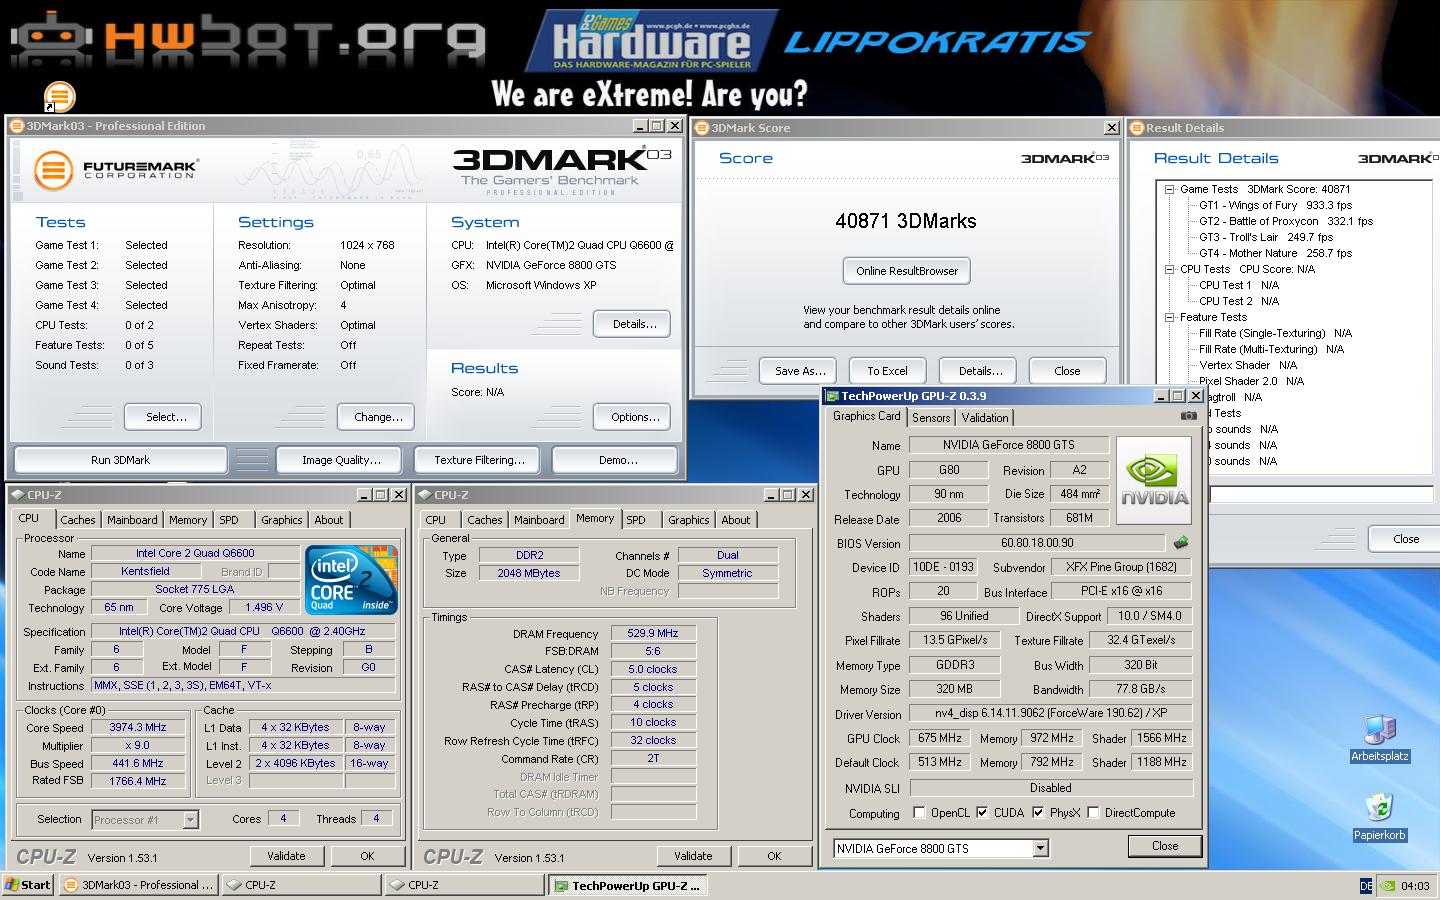This screenshot has height=900, width=1440.
Task: Click the Online ResultBrowser button
Action: [907, 271]
